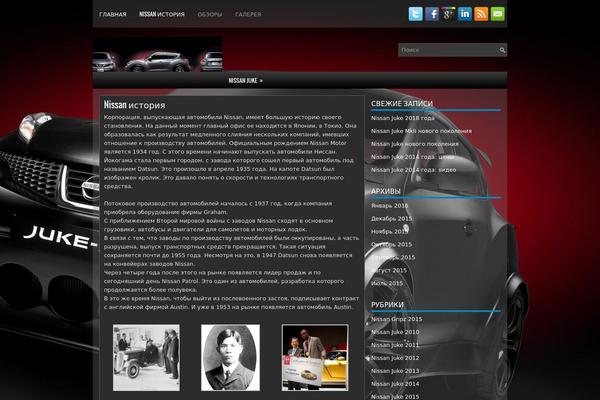Click the Архивы sidebar heading
The image size is (600, 400).
(x=386, y=191)
